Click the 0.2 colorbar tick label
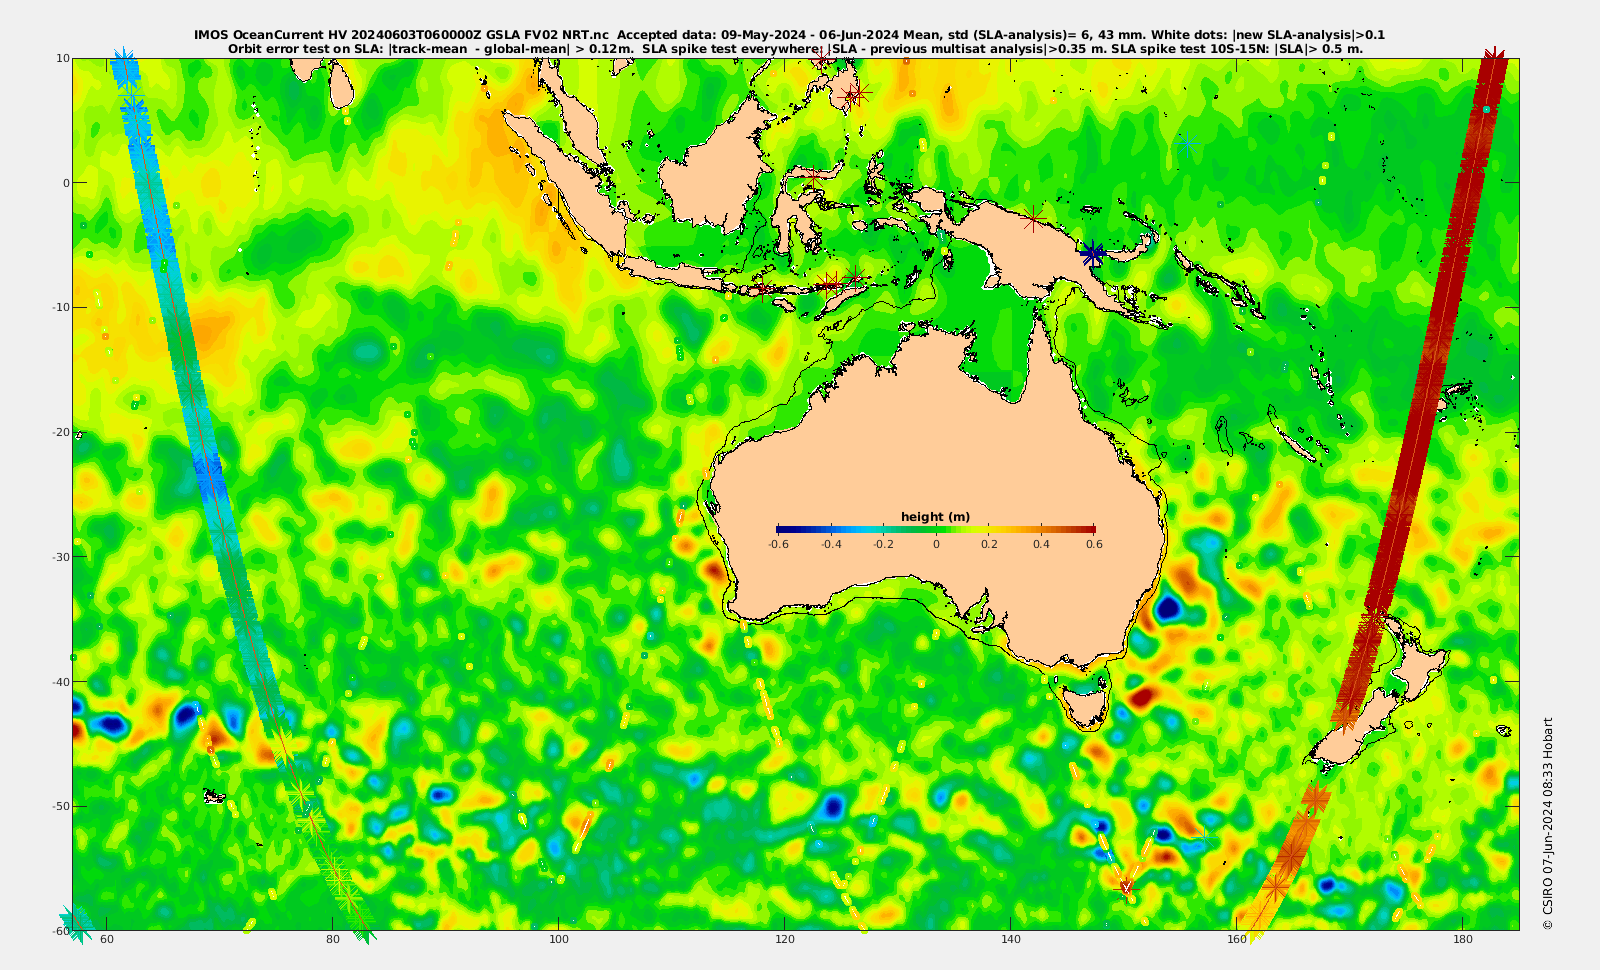 (x=989, y=544)
